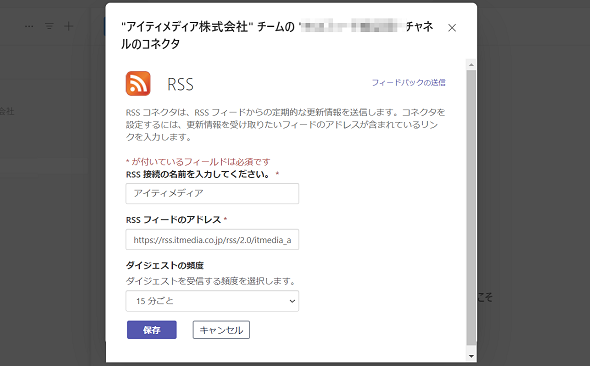Viewport: 590px width, 366px height.
Task: Click the RSS フィードのアドレス label
Action: (x=173, y=220)
